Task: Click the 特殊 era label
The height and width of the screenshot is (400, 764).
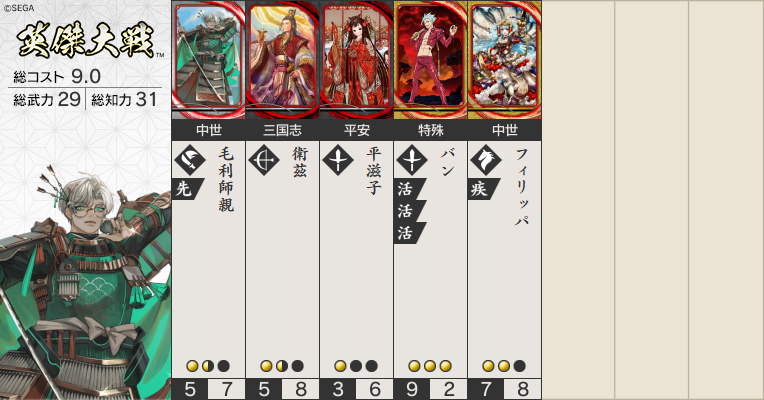Action: click(431, 130)
